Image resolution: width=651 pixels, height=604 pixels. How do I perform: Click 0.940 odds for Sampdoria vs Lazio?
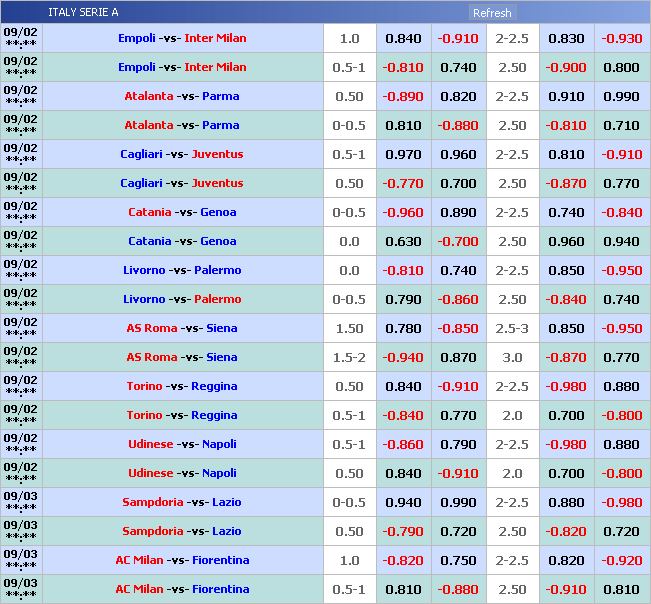(403, 502)
